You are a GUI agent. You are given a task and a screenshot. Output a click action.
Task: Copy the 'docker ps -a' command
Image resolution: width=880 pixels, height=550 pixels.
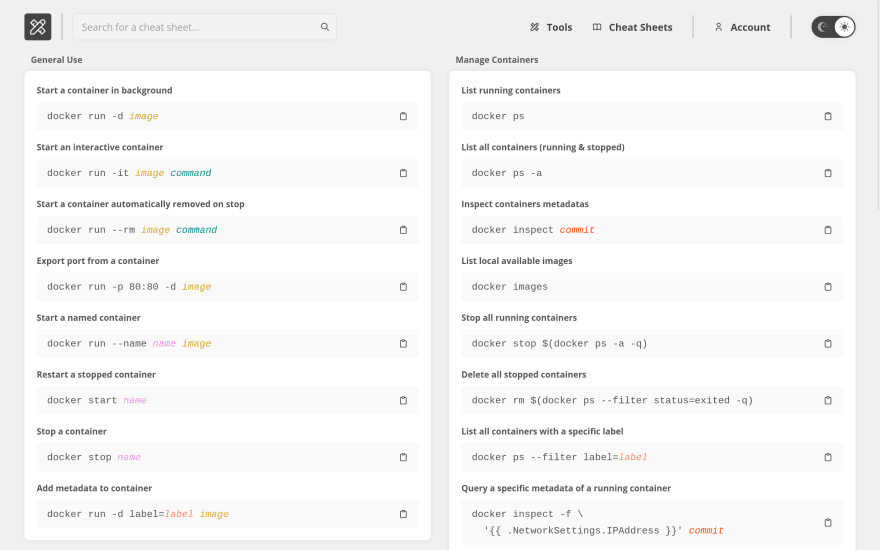point(828,173)
